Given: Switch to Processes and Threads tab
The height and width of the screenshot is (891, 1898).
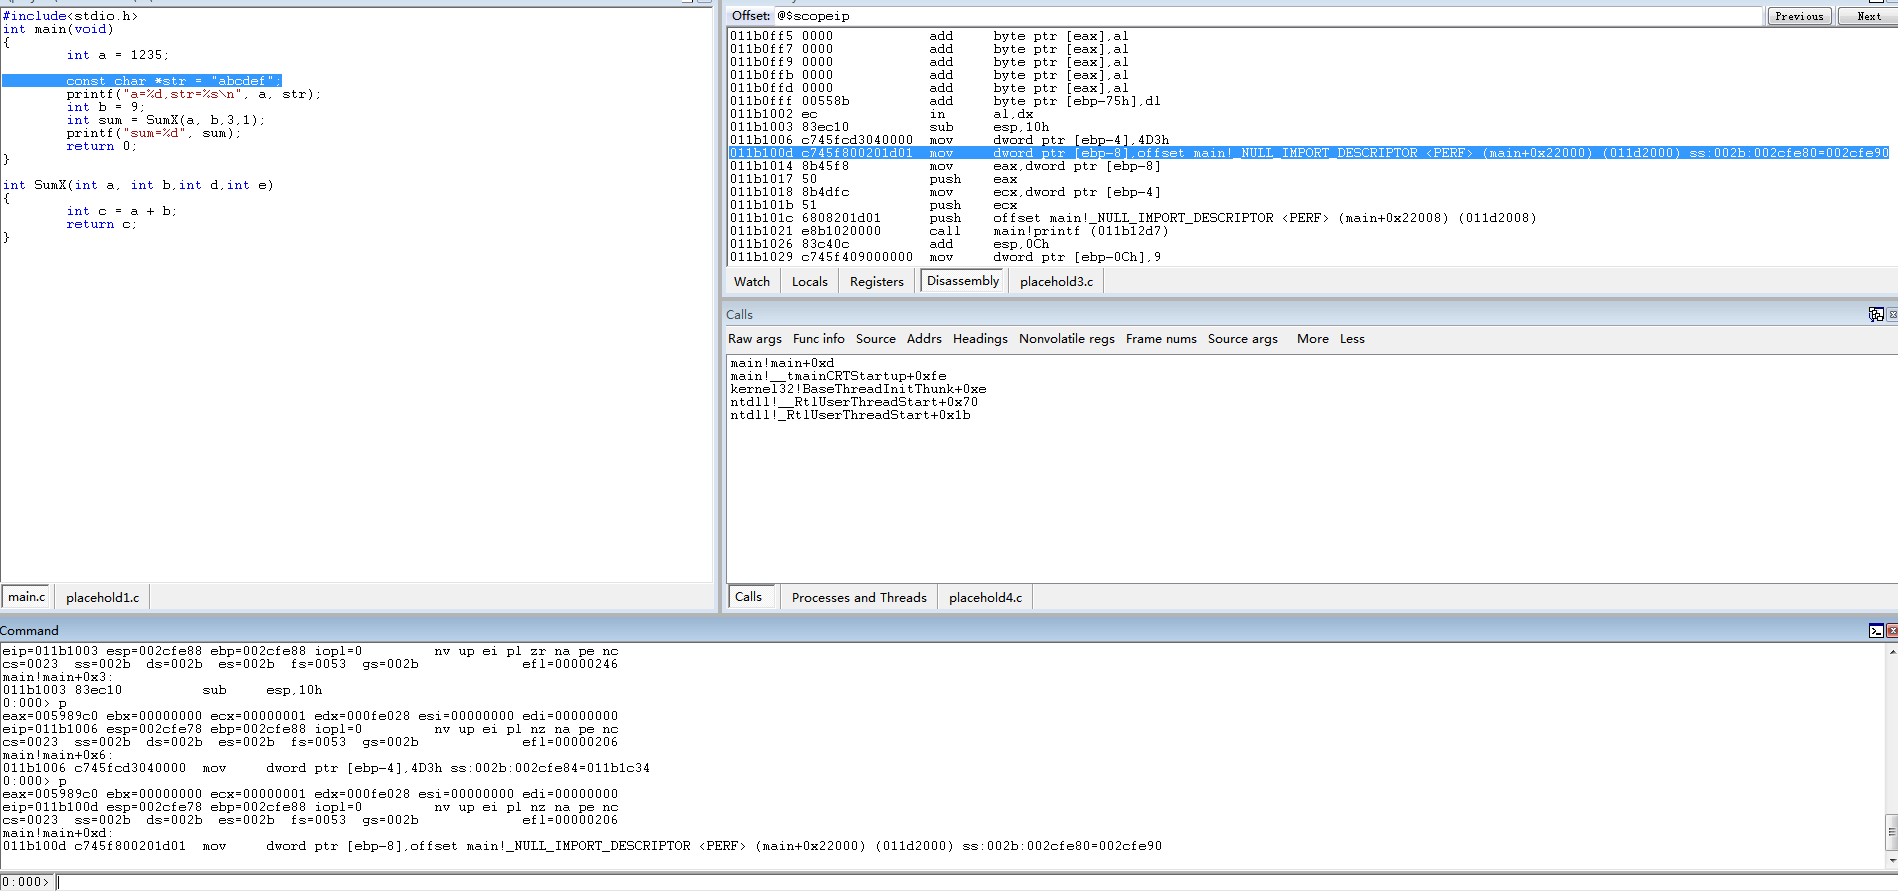Looking at the screenshot, I should [858, 598].
